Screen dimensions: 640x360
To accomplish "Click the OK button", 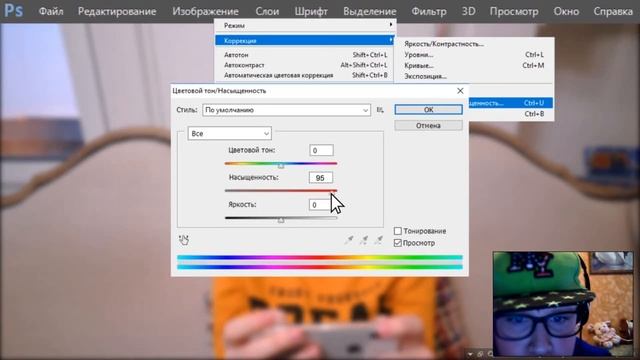I will pos(429,109).
